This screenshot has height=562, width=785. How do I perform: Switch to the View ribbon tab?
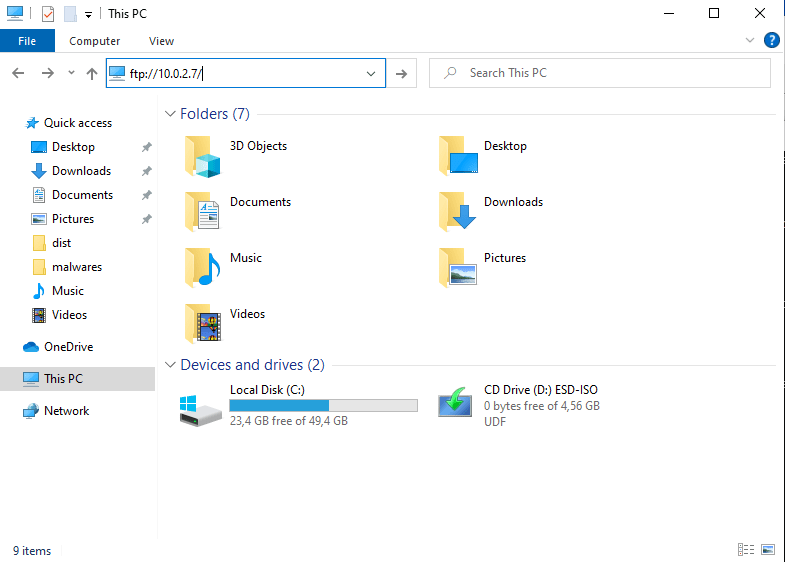(161, 41)
